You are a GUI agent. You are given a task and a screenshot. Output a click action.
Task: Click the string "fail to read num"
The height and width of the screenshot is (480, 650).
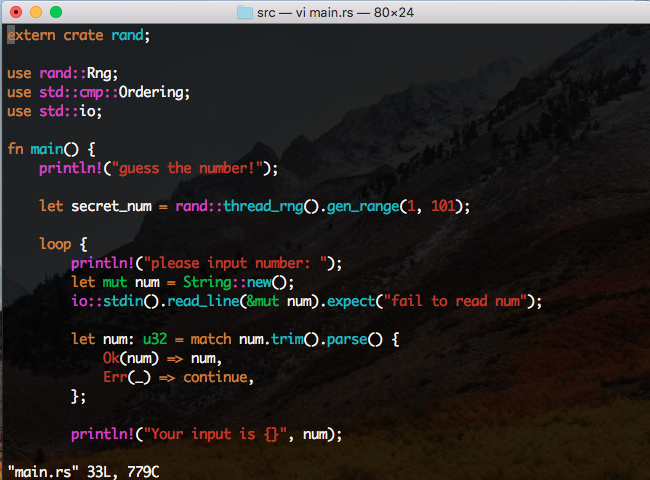455,301
